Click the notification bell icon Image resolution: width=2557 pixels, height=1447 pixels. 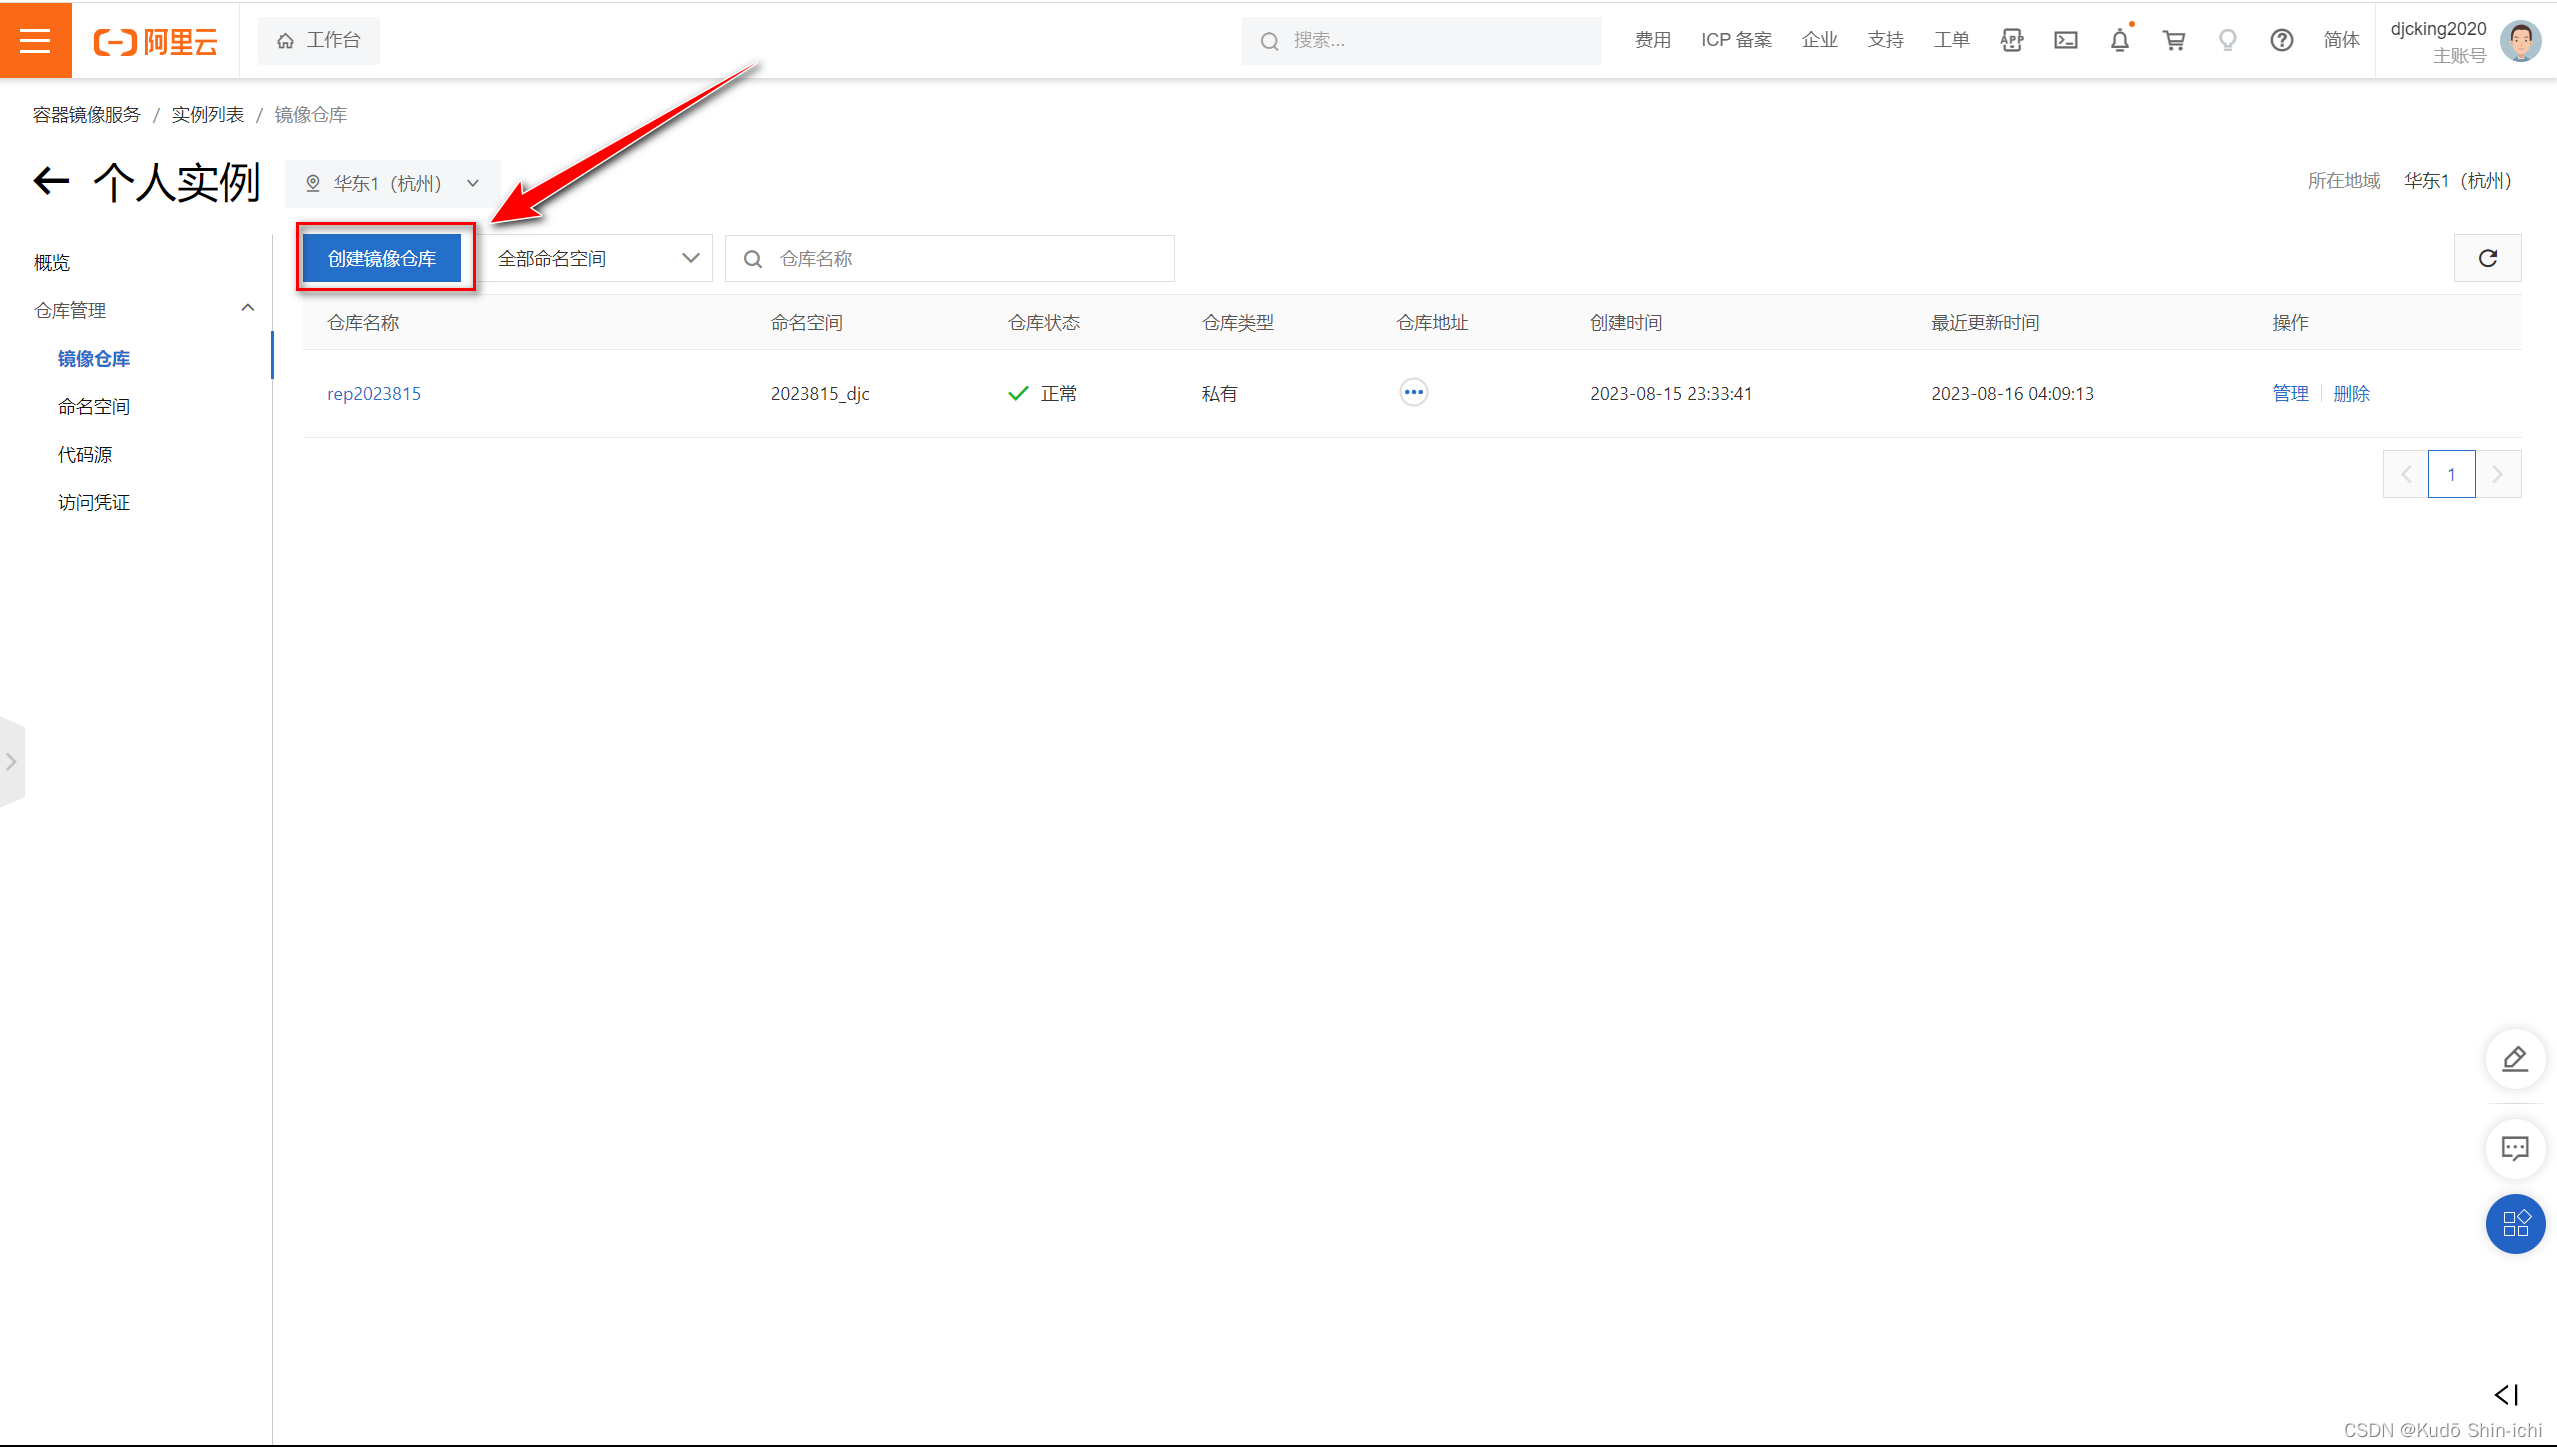click(2119, 40)
